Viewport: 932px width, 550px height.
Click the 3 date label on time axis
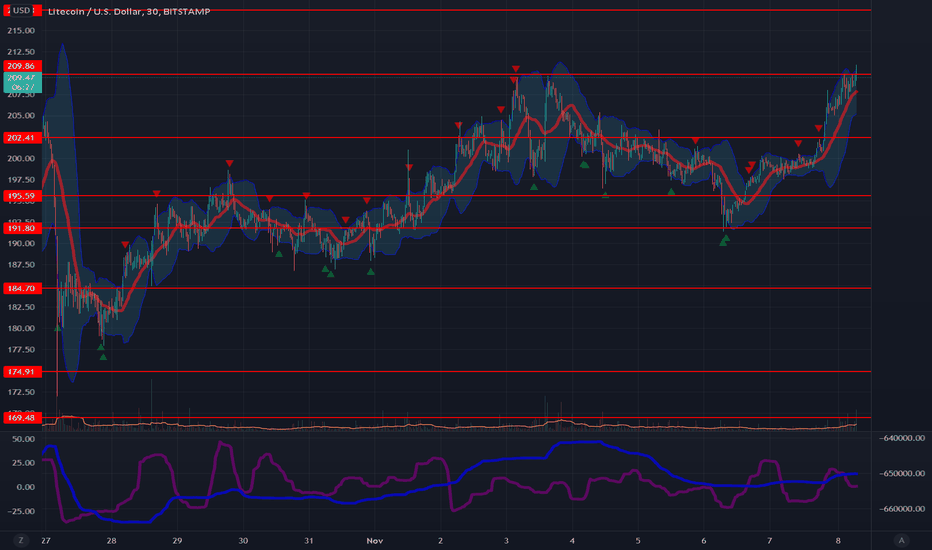click(506, 541)
